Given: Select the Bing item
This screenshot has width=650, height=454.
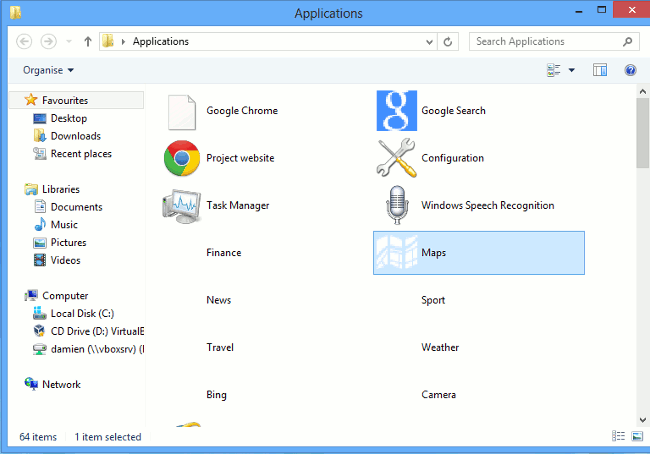Looking at the screenshot, I should click(216, 395).
